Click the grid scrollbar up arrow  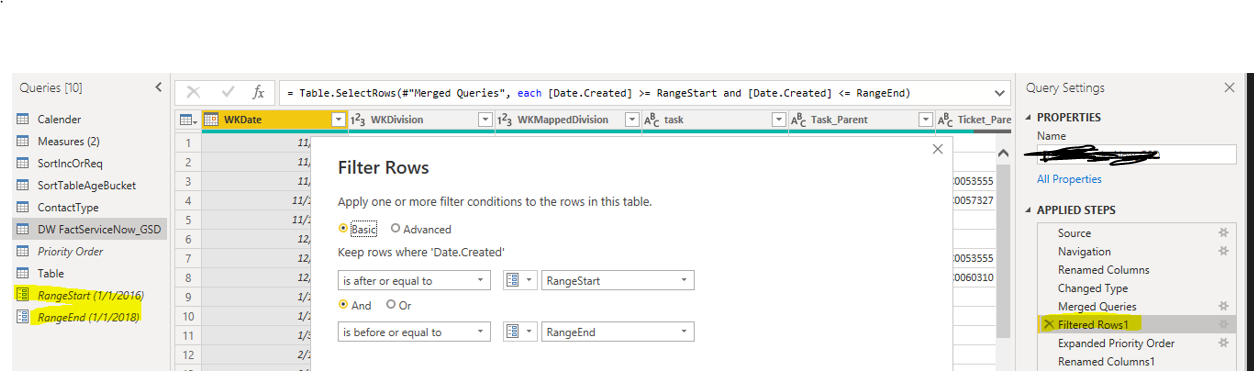(x=1003, y=153)
